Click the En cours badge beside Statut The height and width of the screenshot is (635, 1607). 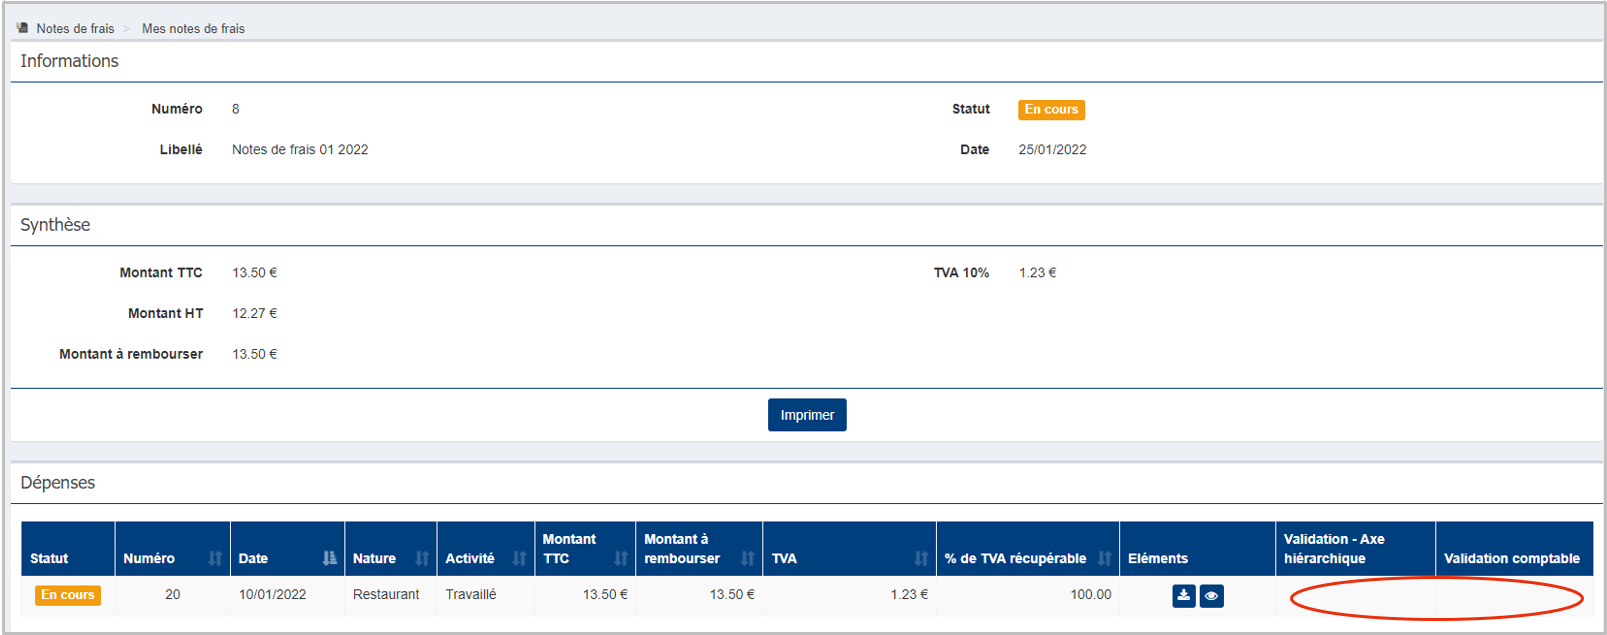tap(1051, 110)
